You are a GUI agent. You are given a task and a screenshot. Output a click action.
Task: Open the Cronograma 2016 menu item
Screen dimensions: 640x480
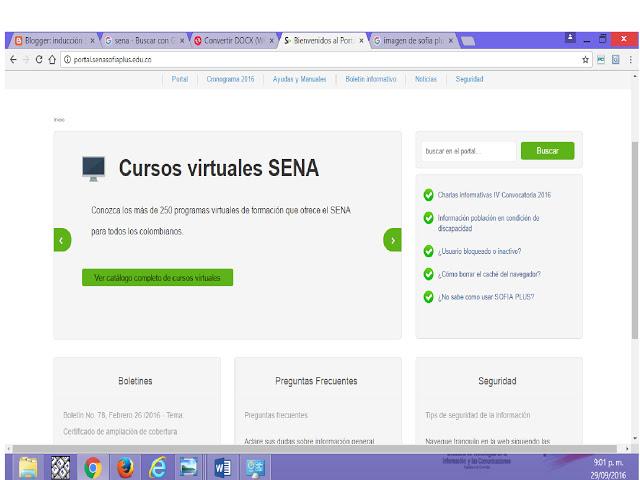click(230, 79)
